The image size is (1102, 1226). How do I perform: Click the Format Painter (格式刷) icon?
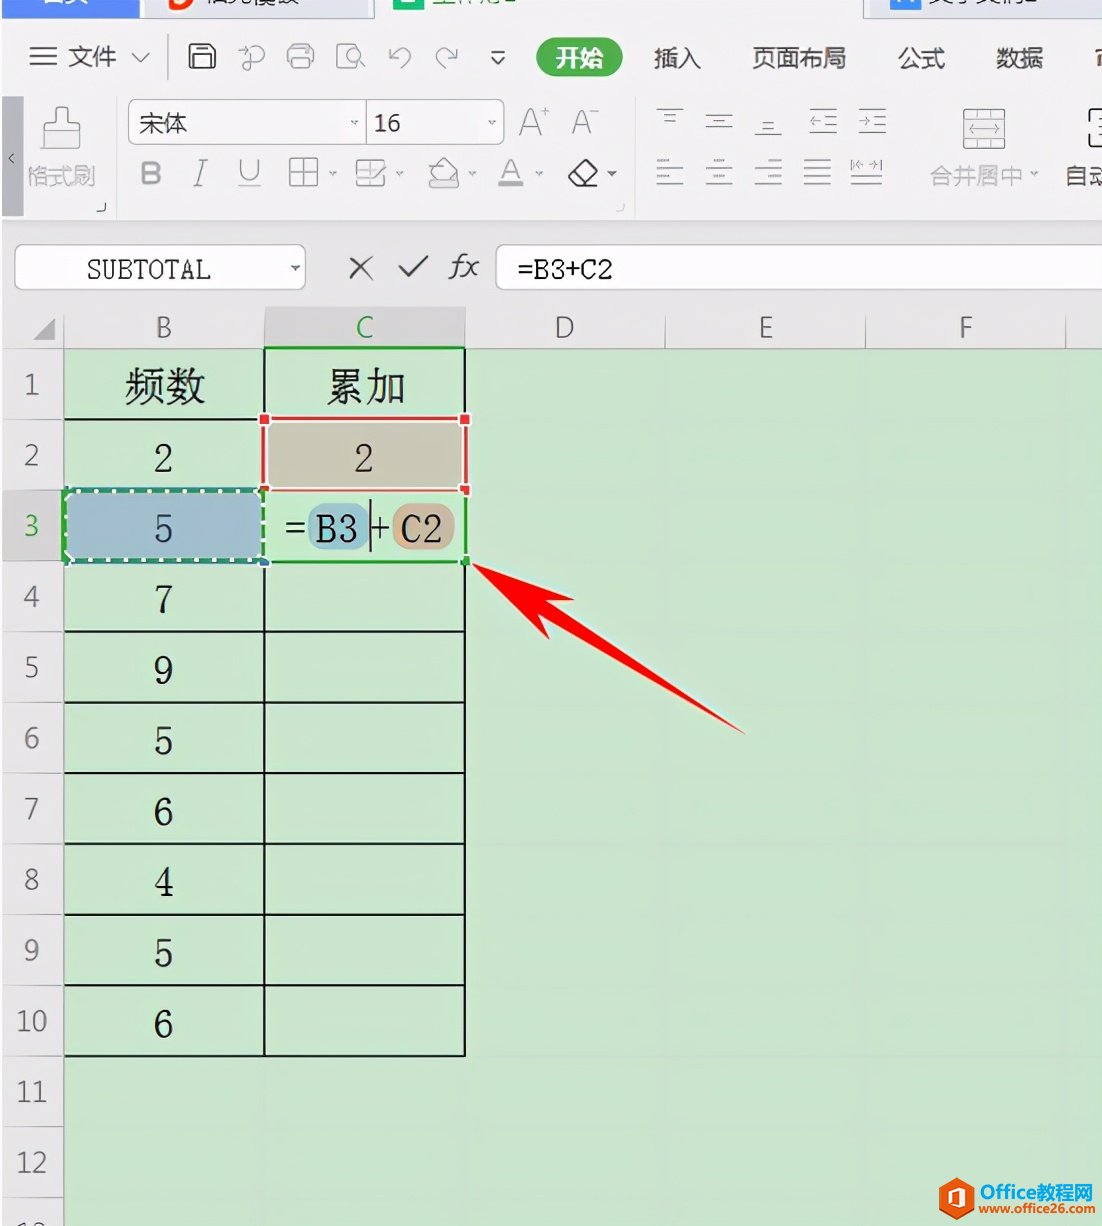coord(61,147)
